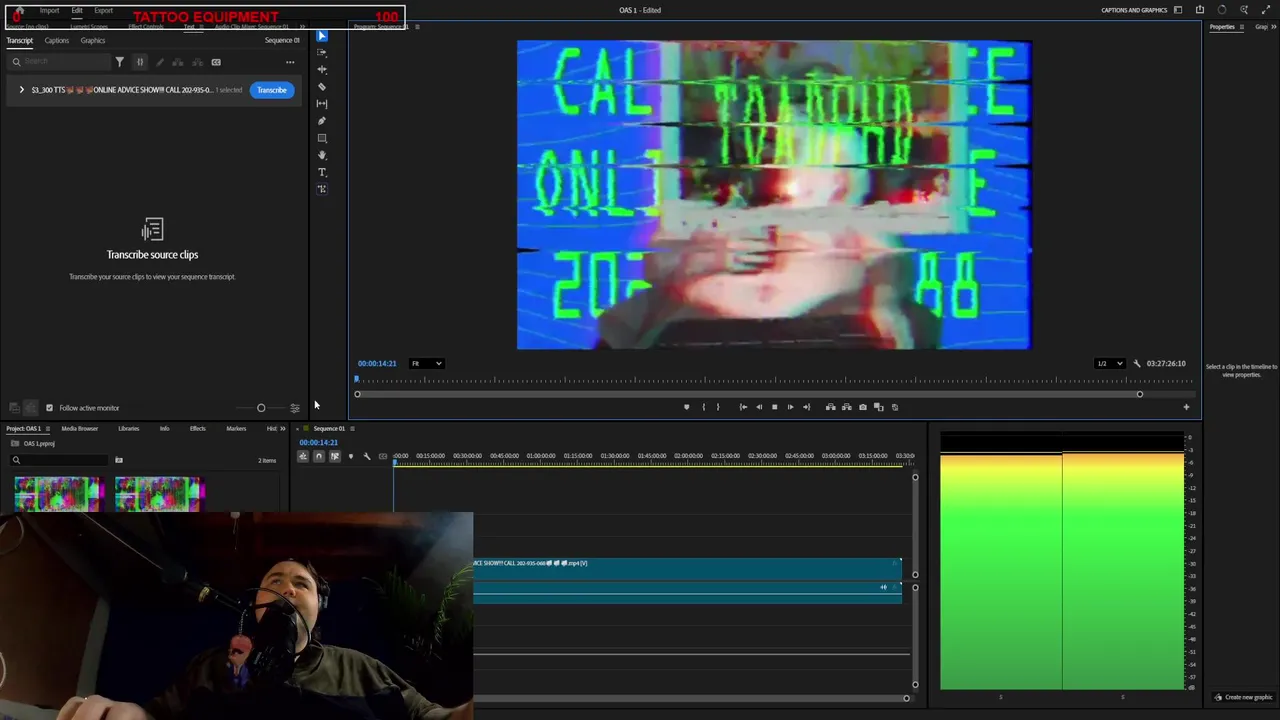1280x720 pixels.
Task: Toggle Follow active monitor checkbox
Action: [x=49, y=408]
